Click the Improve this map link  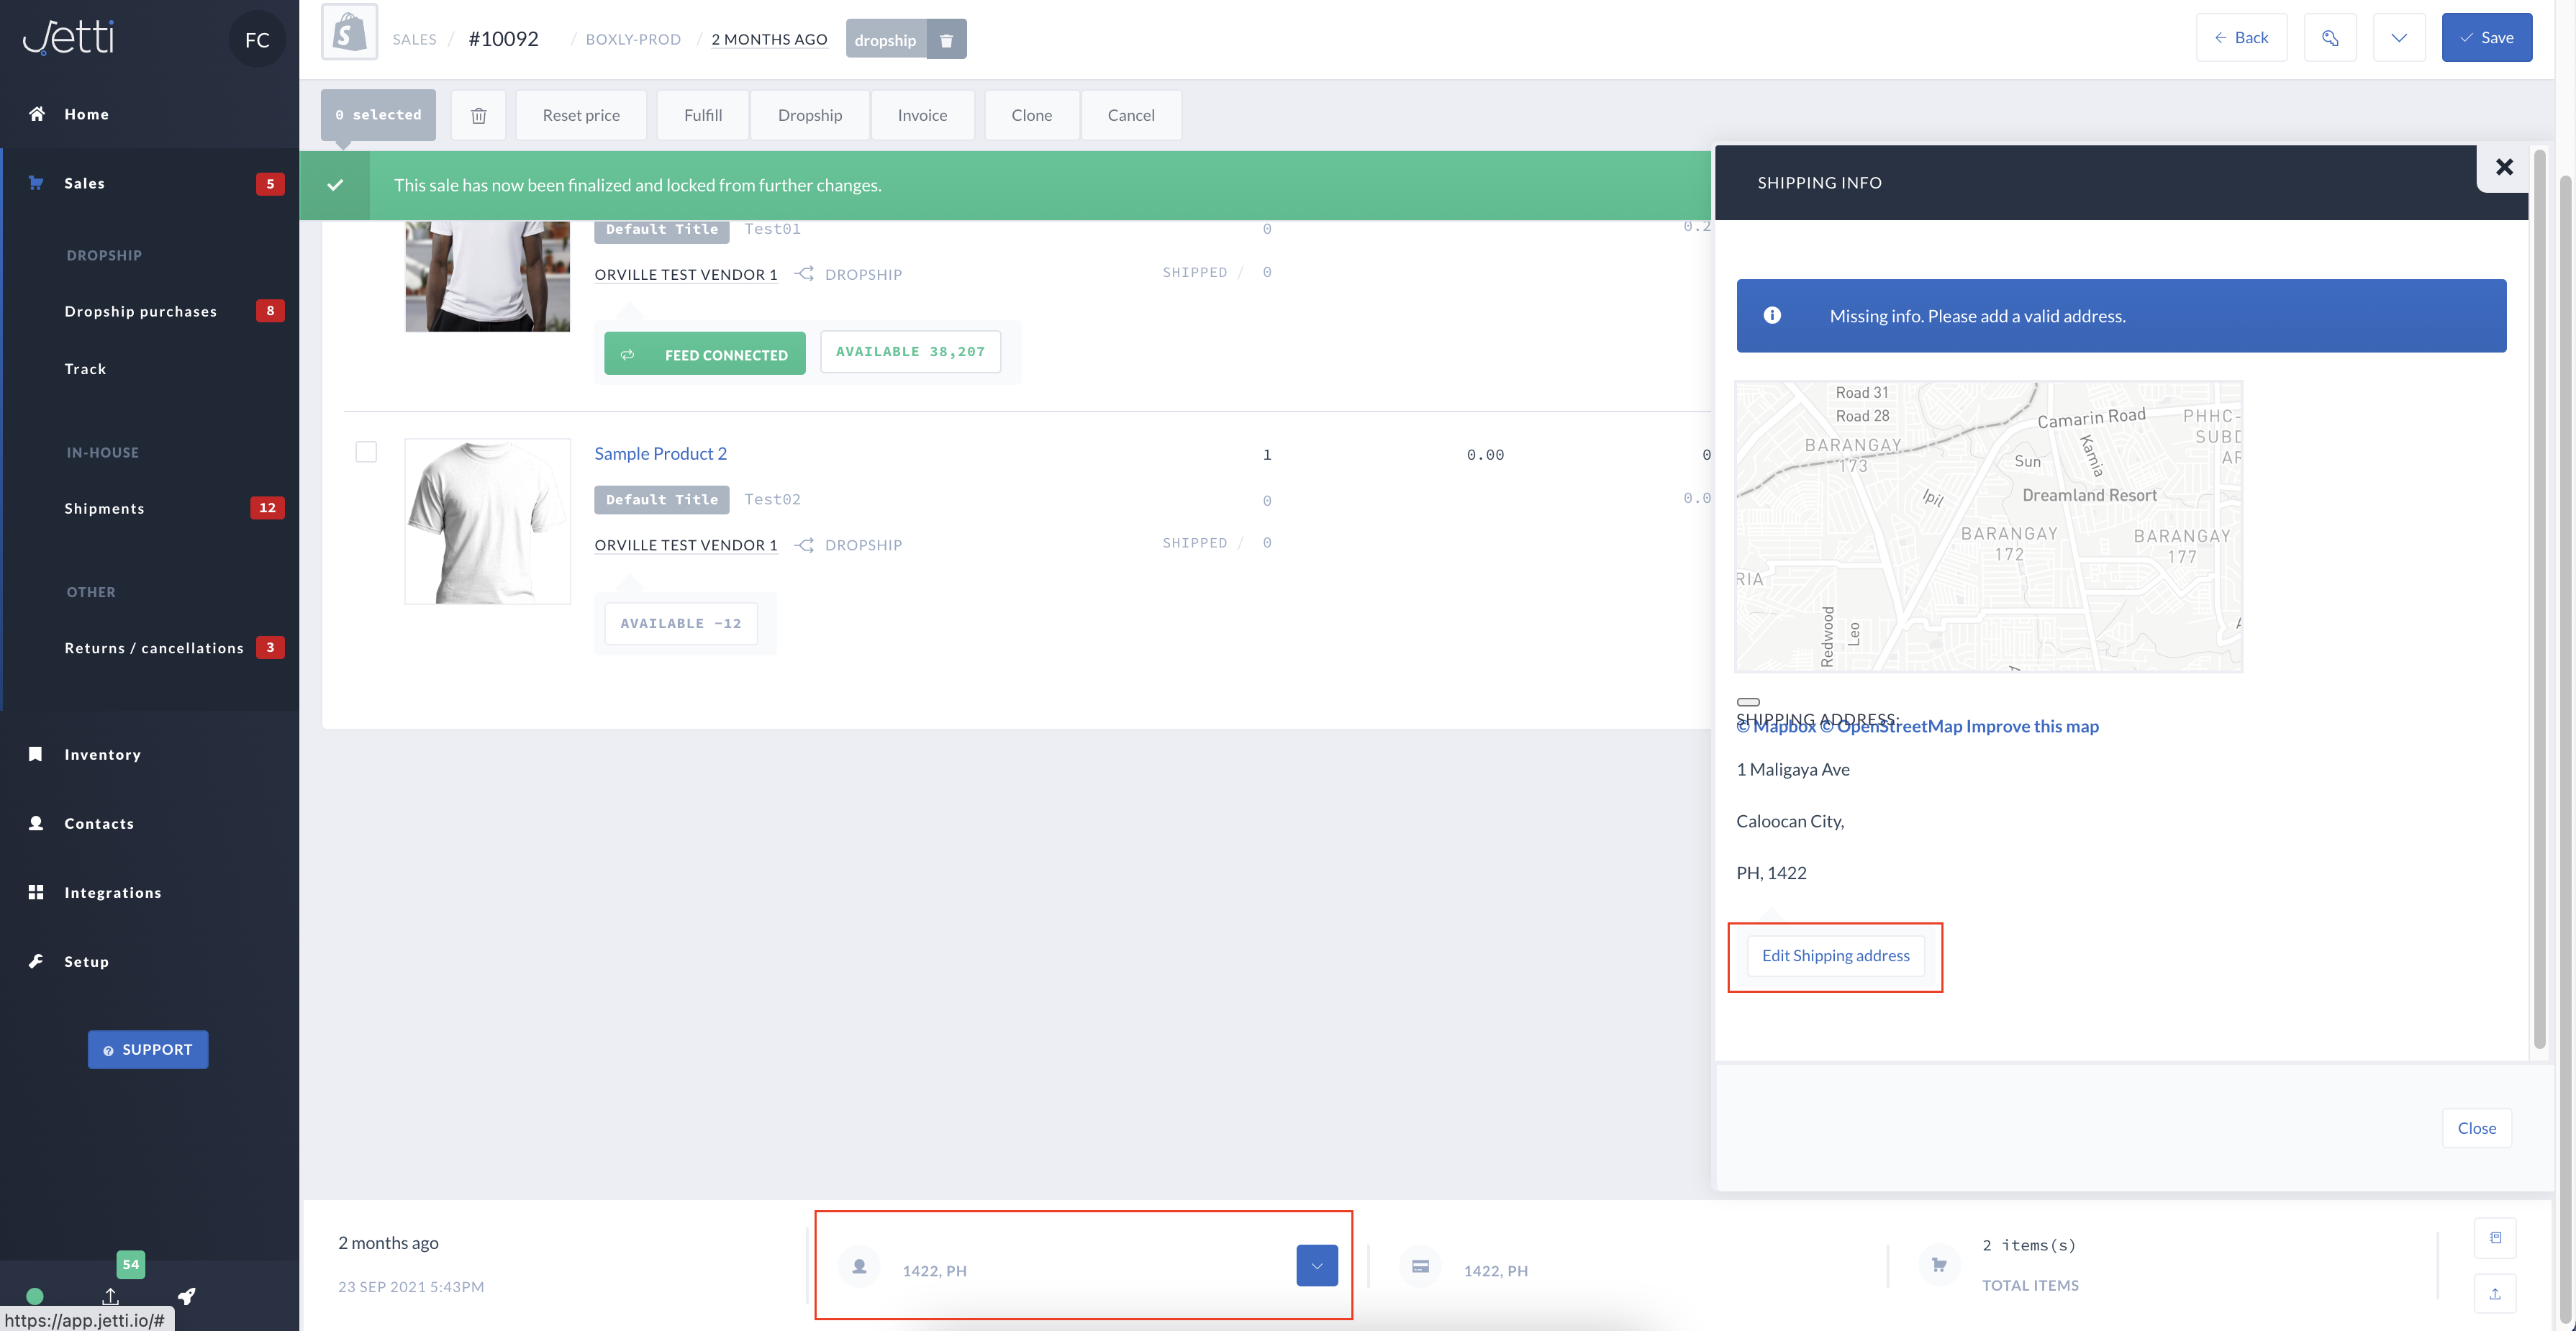click(2032, 726)
